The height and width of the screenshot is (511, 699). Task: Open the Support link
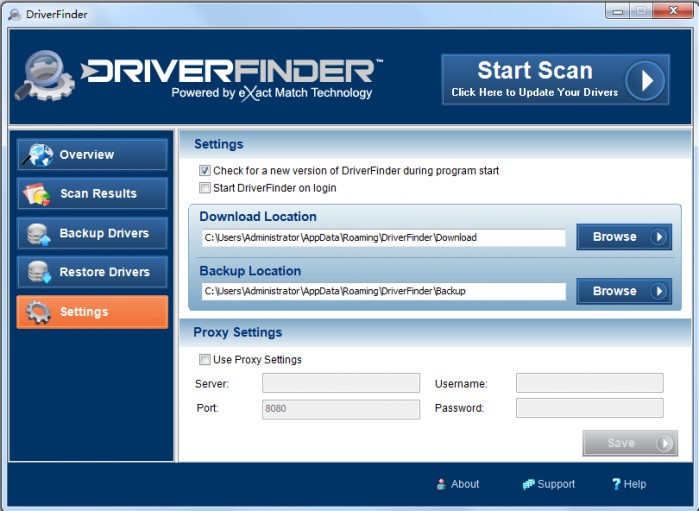(x=549, y=484)
